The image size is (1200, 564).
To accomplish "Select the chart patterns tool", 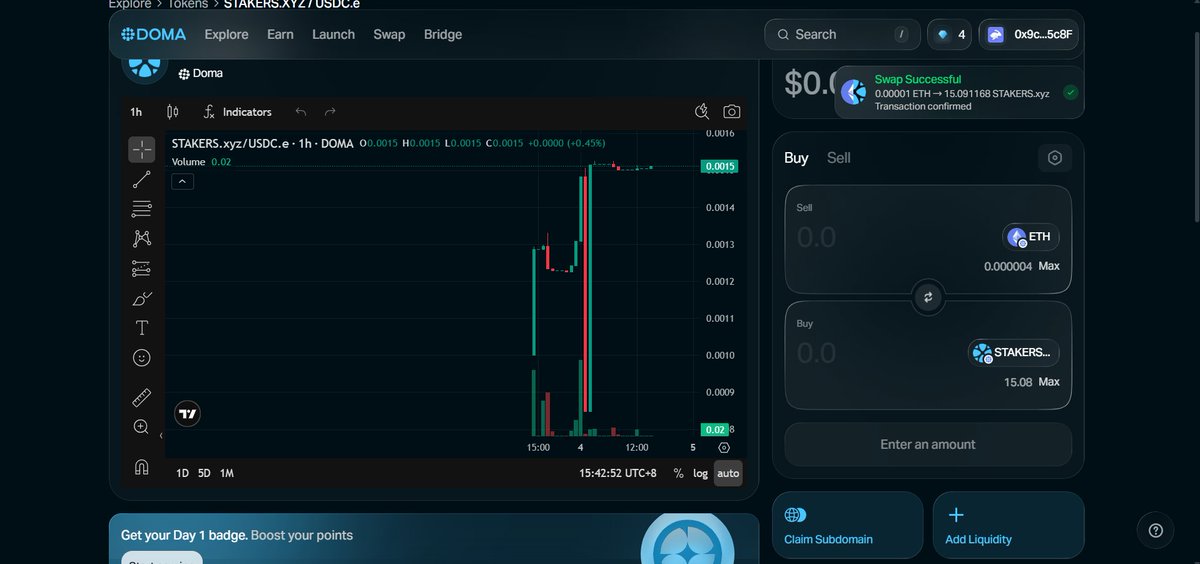I will tap(141, 239).
